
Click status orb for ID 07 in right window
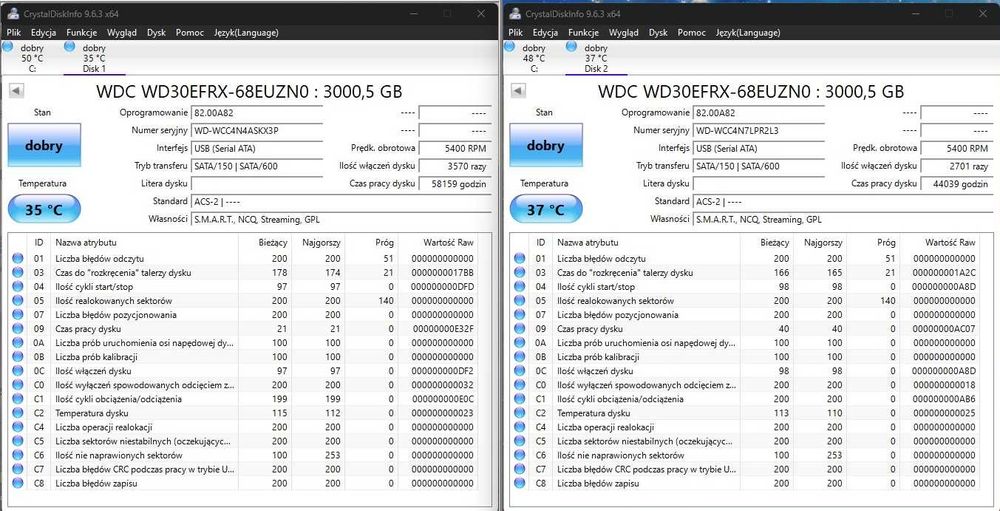click(520, 315)
